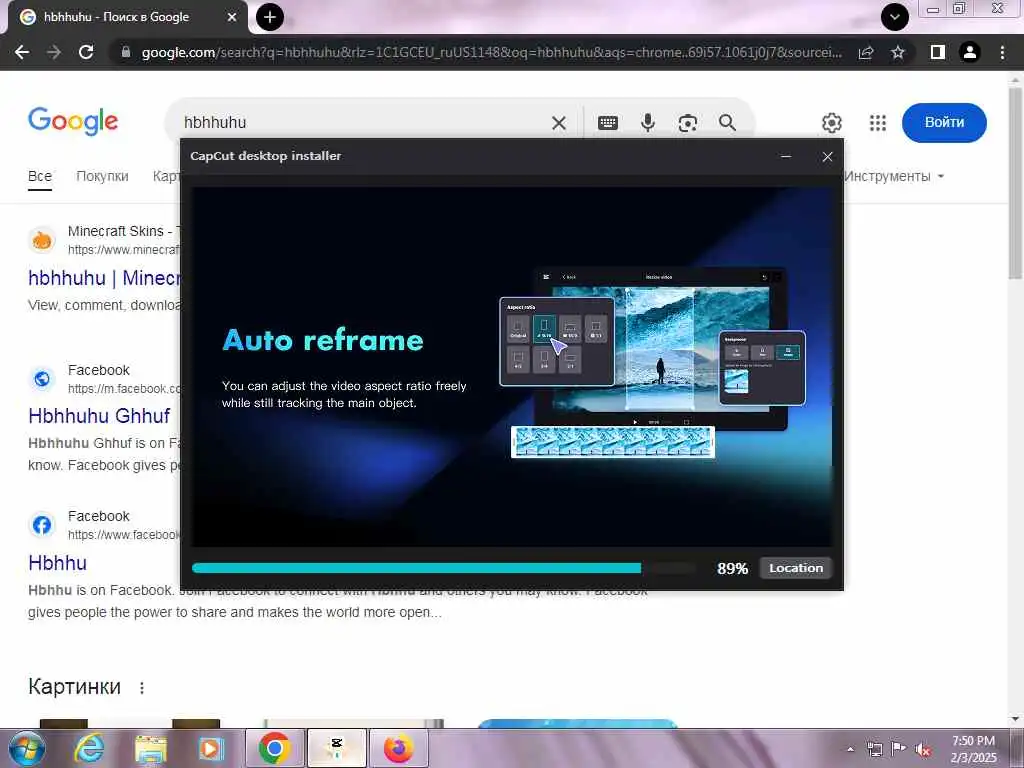
Task: Click the Minecraft Skins pumpkin favicon
Action: tap(42, 240)
